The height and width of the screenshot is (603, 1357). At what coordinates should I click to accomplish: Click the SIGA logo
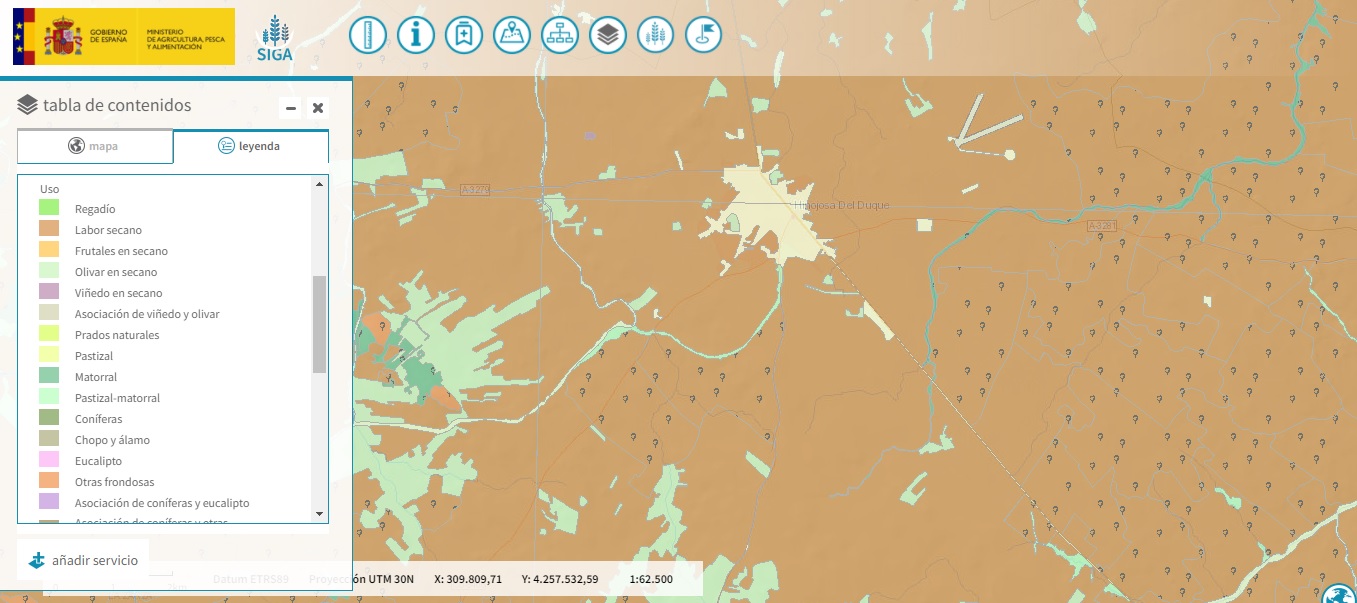[x=275, y=38]
